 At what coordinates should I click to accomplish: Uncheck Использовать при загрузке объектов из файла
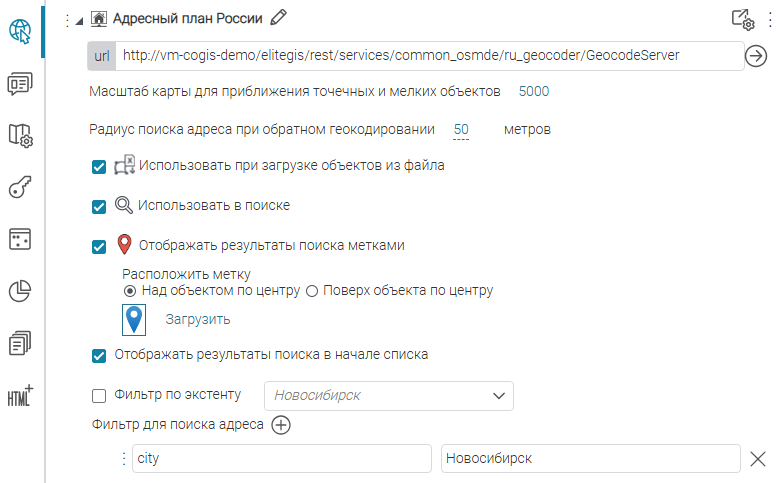(x=99, y=166)
